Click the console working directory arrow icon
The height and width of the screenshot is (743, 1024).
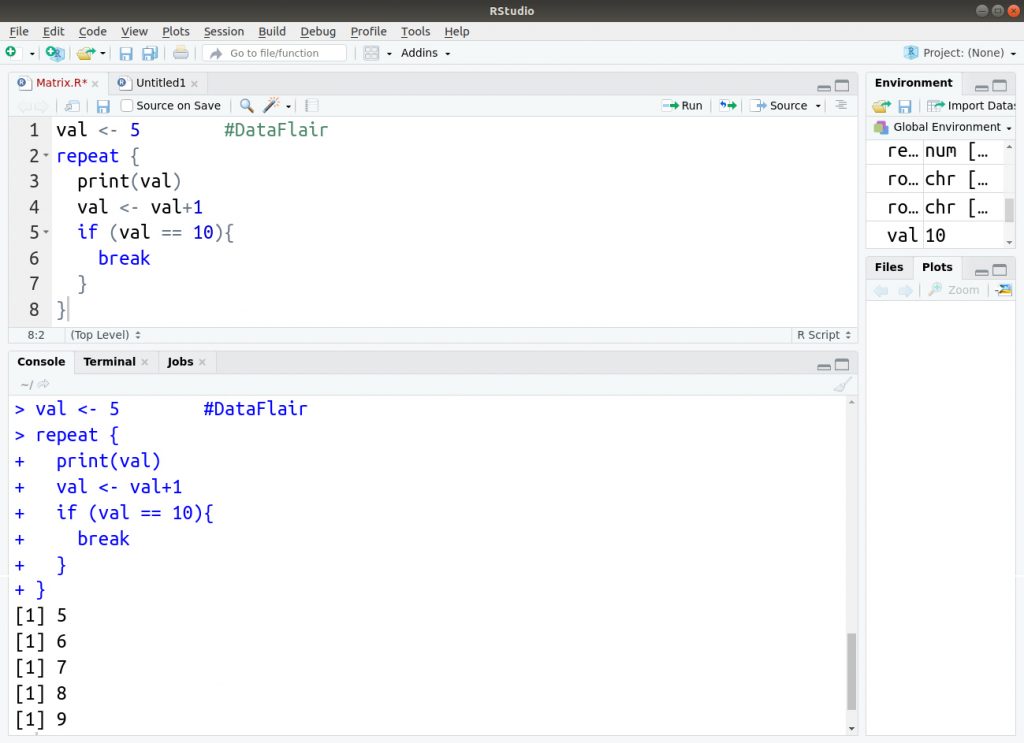click(44, 385)
